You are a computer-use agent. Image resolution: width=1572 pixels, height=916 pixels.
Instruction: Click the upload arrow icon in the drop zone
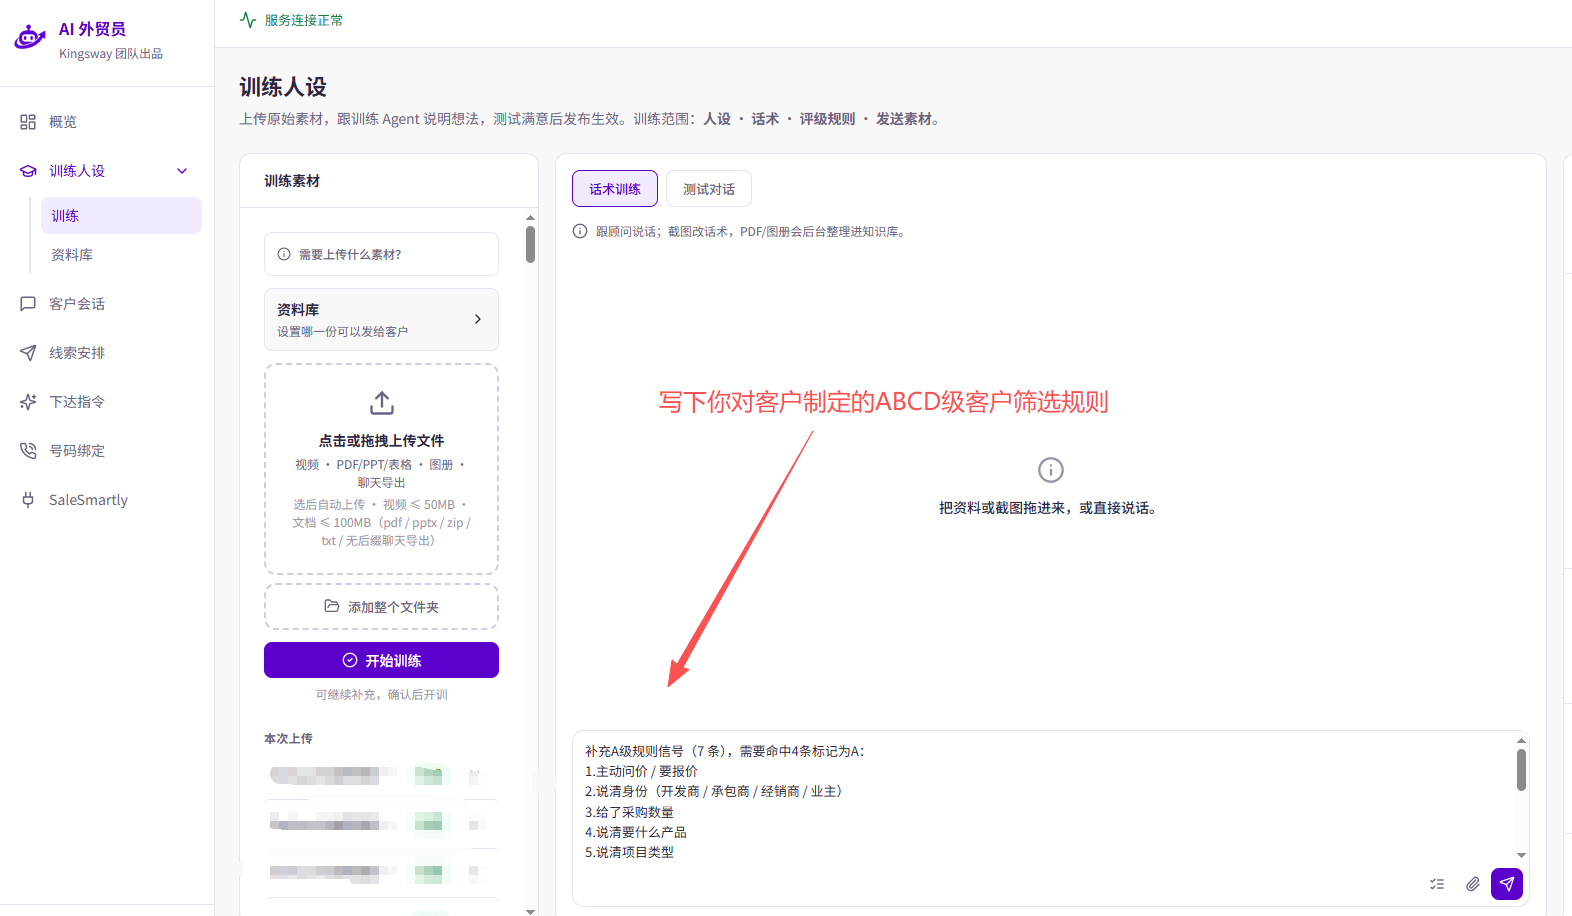(x=382, y=403)
